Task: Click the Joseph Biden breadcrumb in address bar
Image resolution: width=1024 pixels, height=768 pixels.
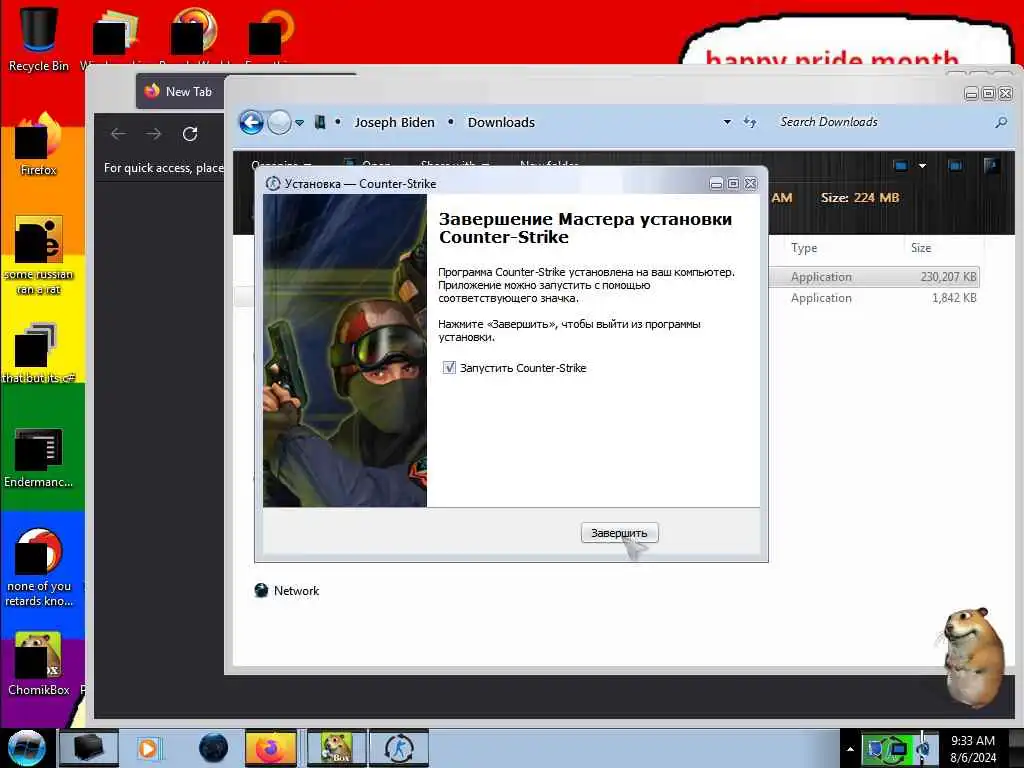Action: (394, 122)
